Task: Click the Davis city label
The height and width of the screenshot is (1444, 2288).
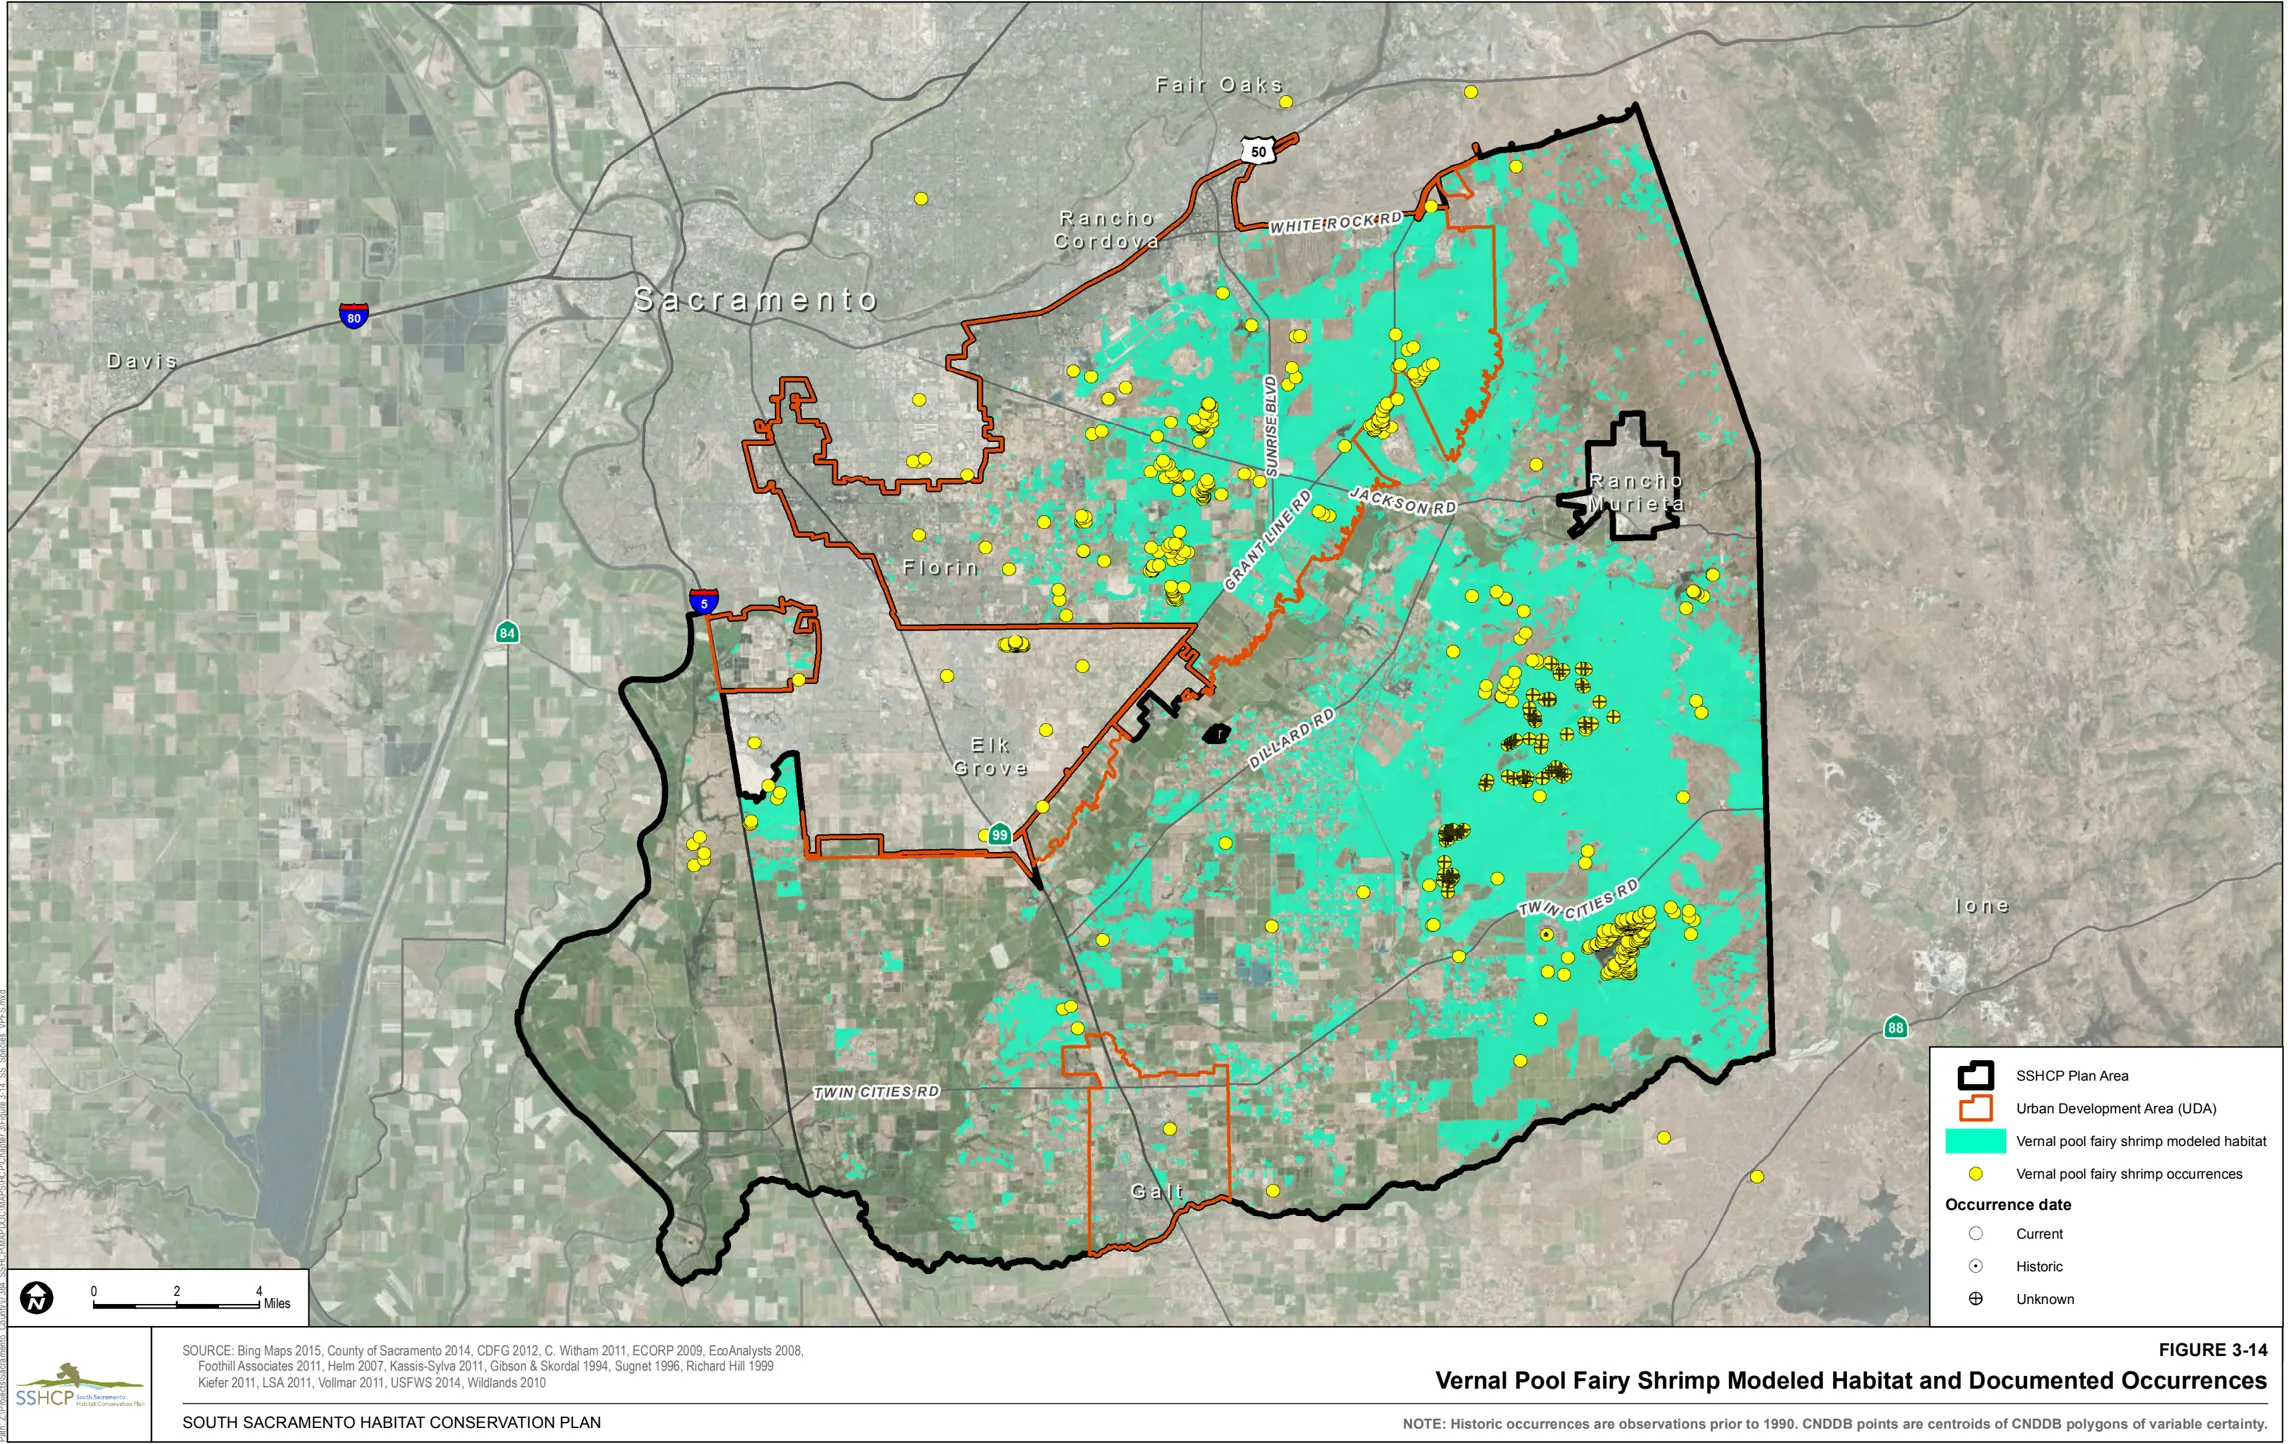Action: point(142,361)
